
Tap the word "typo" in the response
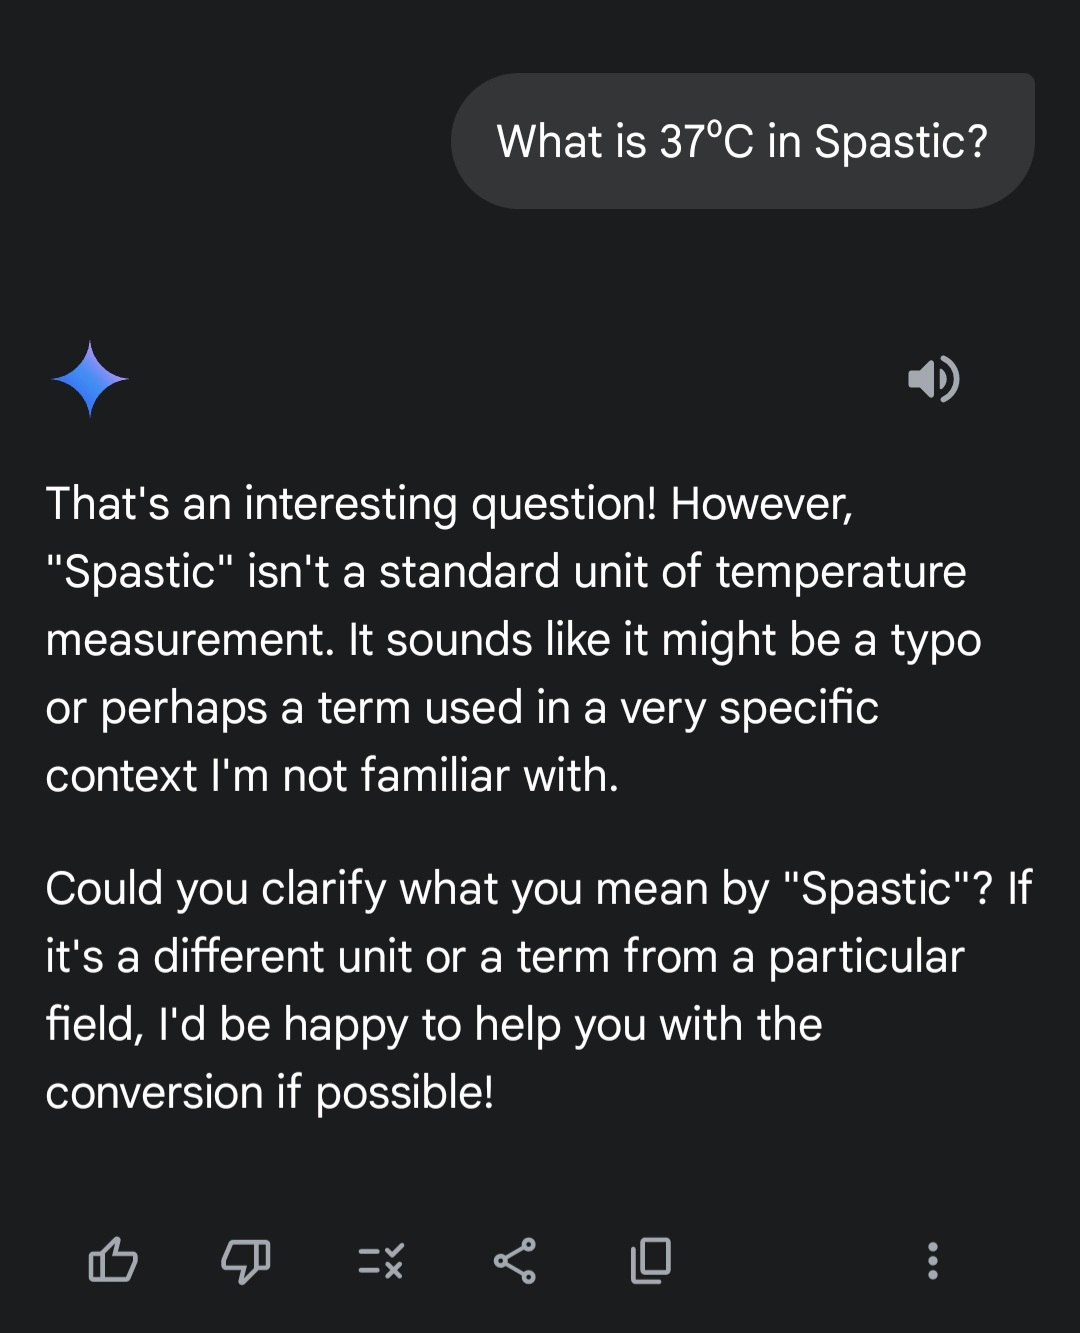[936, 641]
